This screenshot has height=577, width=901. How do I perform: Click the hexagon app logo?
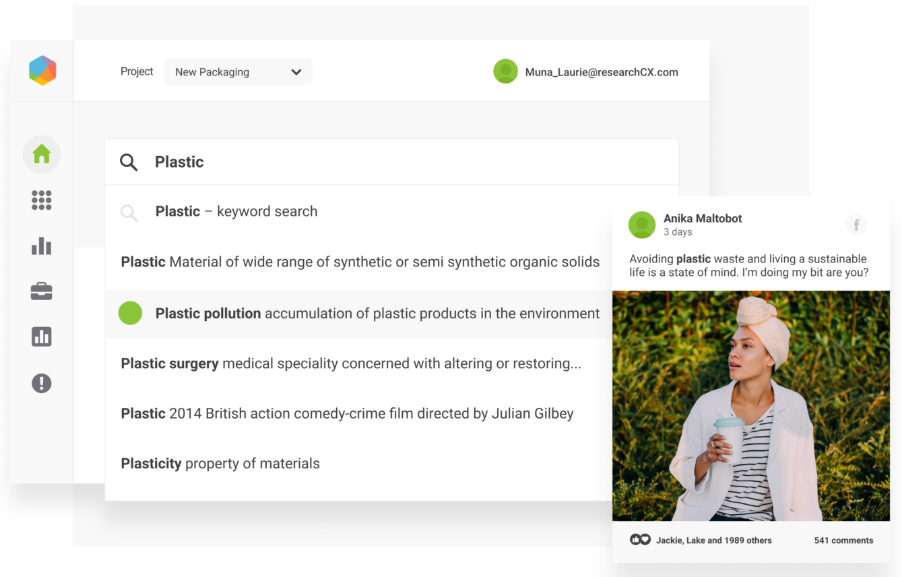pyautogui.click(x=42, y=70)
